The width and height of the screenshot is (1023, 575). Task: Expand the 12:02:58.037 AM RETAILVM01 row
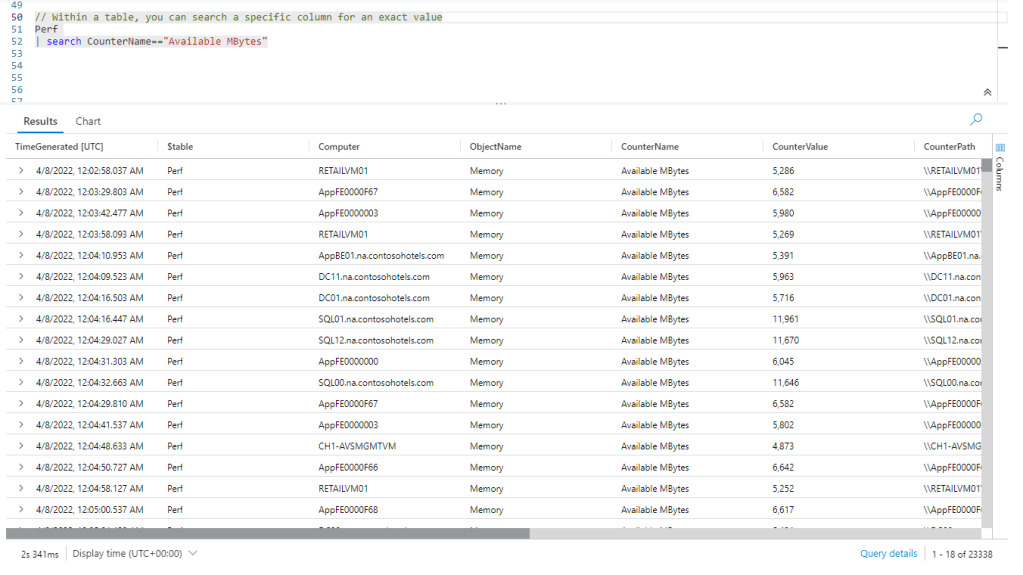point(20,171)
